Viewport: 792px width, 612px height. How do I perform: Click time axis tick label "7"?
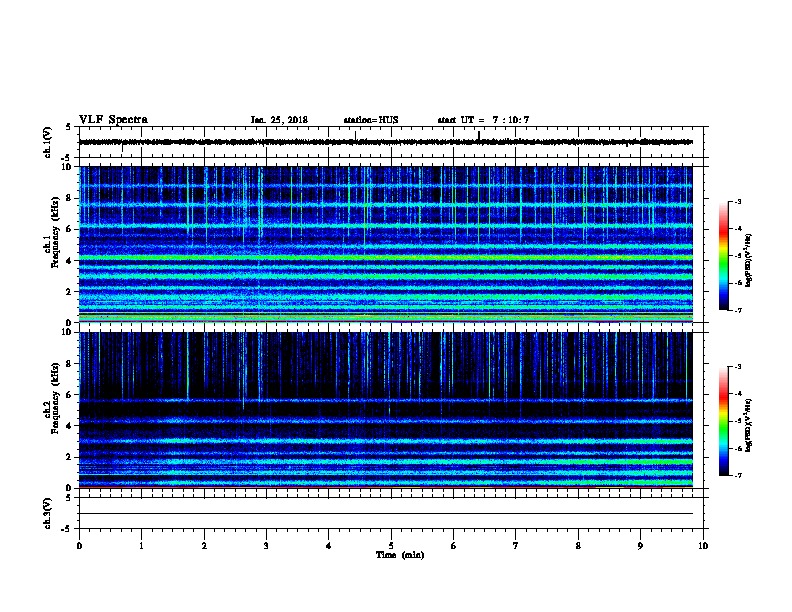[516, 545]
